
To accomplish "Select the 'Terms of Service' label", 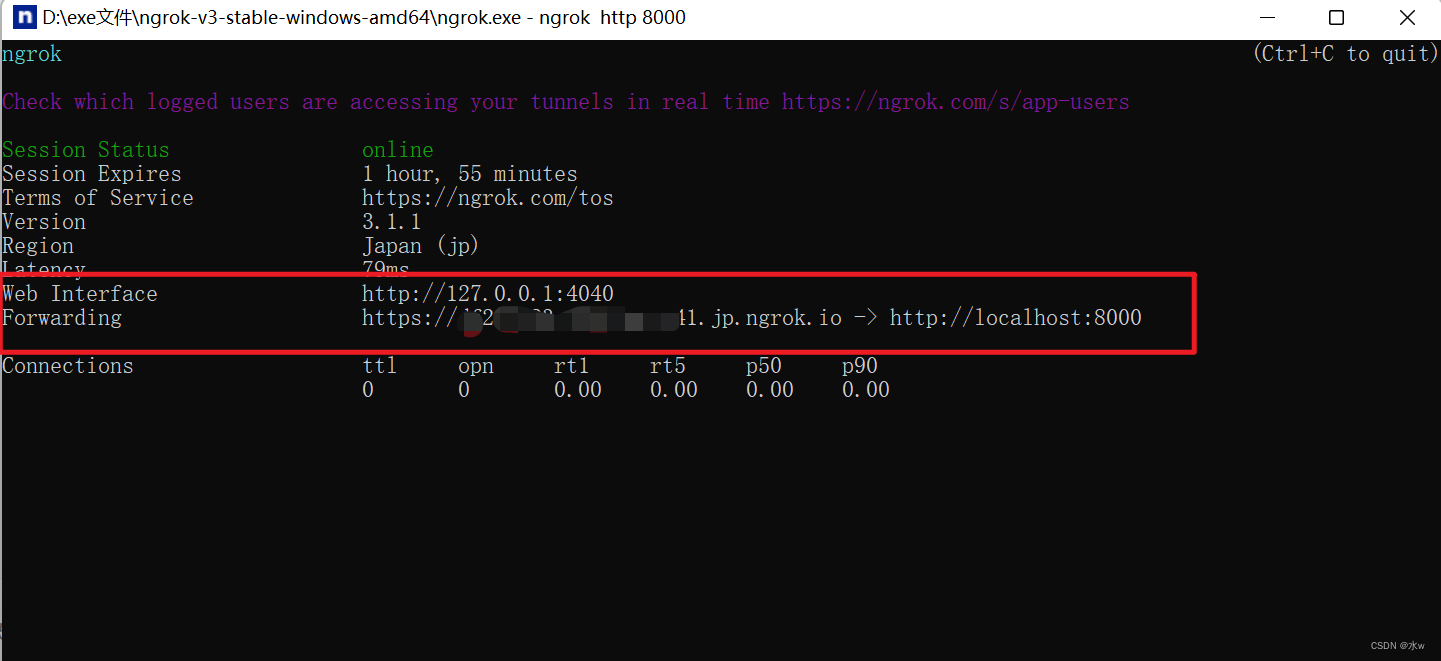I will [x=98, y=198].
